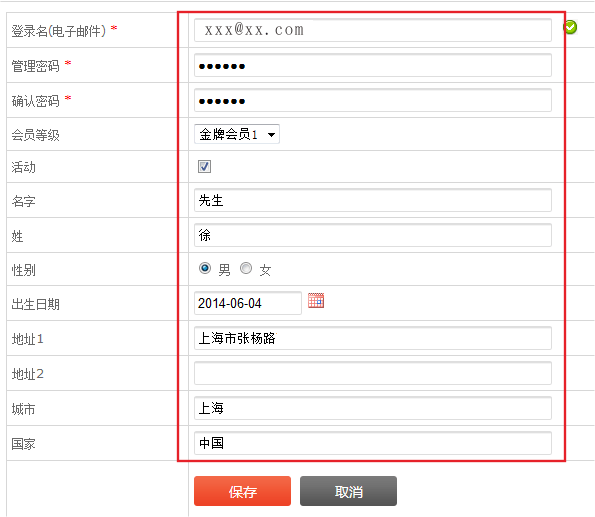Screen dimensions: 595x517
Task: Click the 姓 field containing 徐
Action: [373, 235]
